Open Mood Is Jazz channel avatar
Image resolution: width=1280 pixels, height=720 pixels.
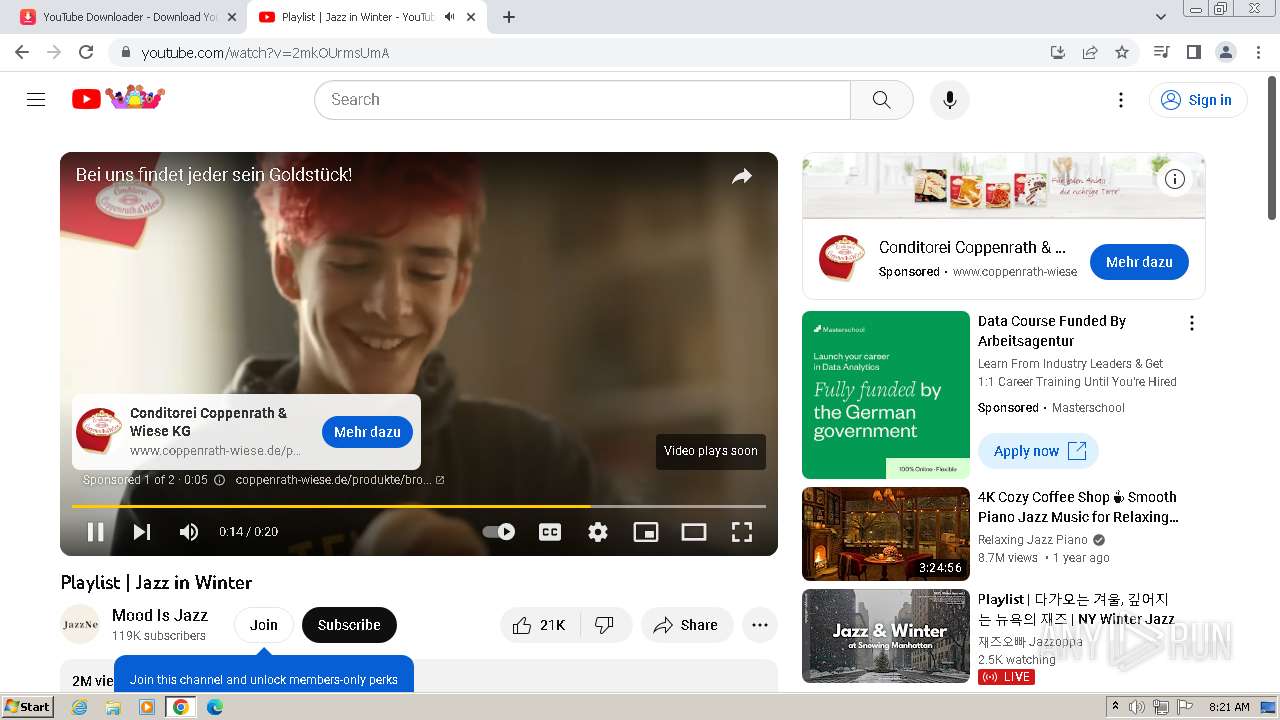point(80,625)
